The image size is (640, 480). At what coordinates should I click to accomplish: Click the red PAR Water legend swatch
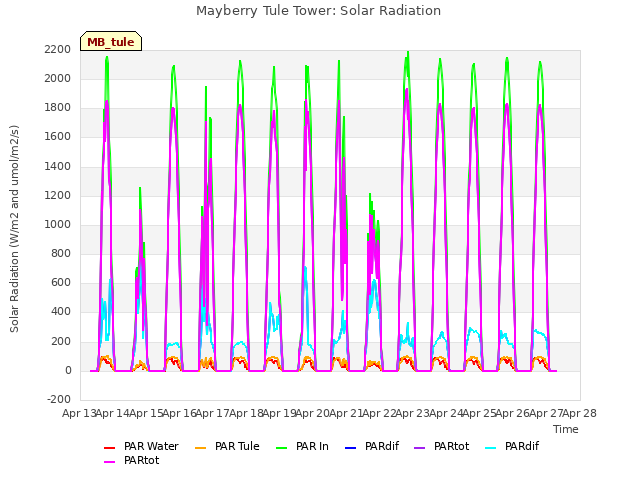point(109,448)
